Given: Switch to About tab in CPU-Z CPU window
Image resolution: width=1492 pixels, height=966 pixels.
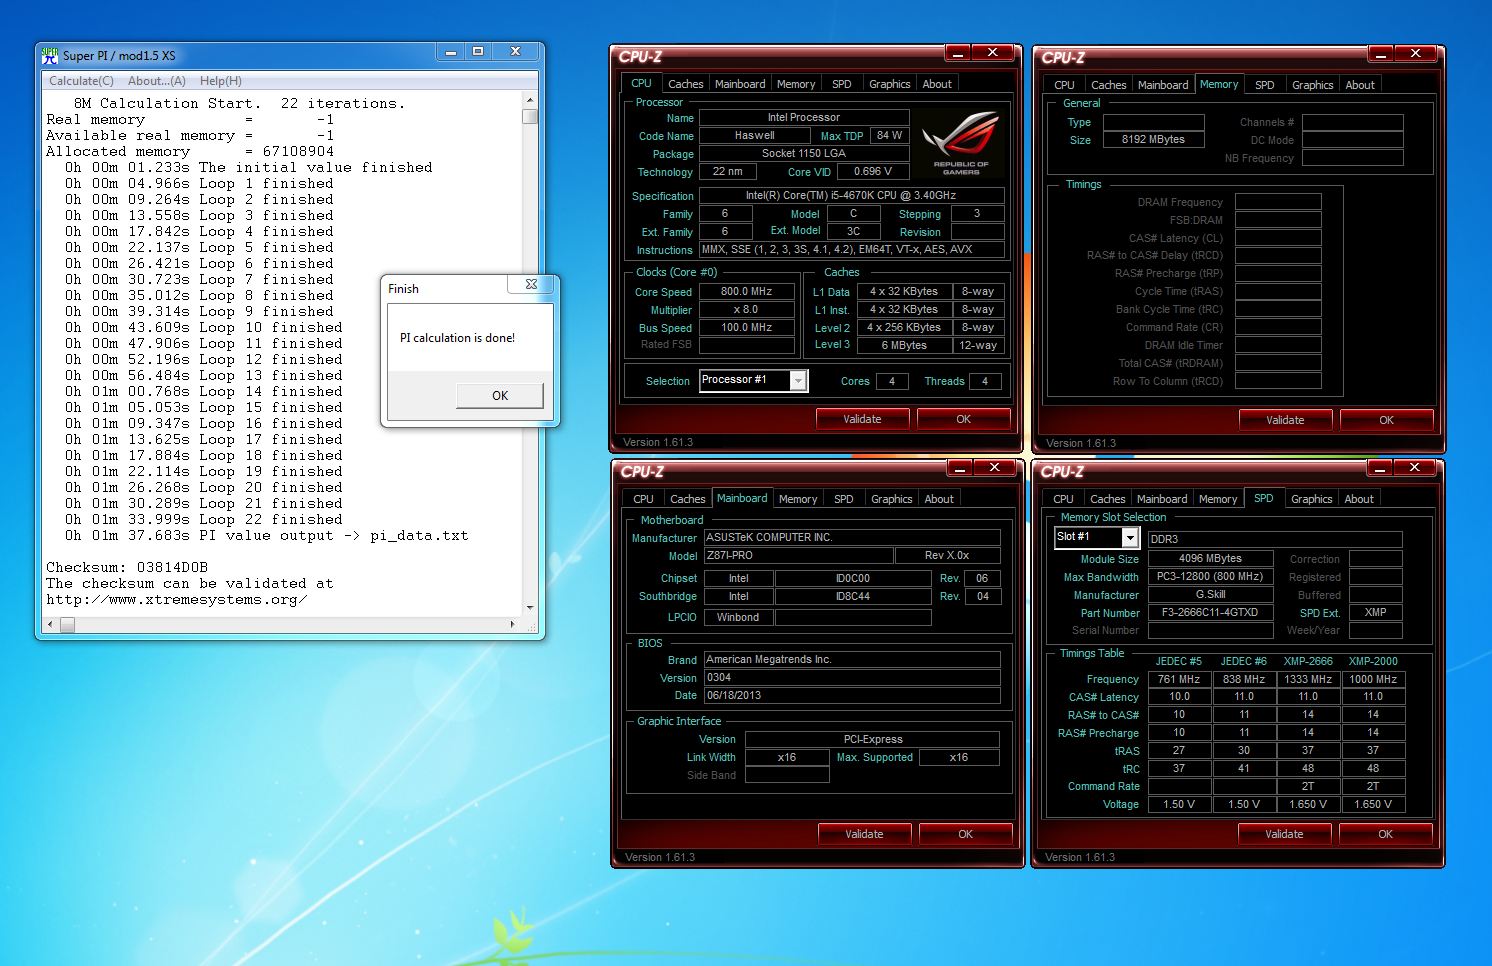Looking at the screenshot, I should point(937,84).
